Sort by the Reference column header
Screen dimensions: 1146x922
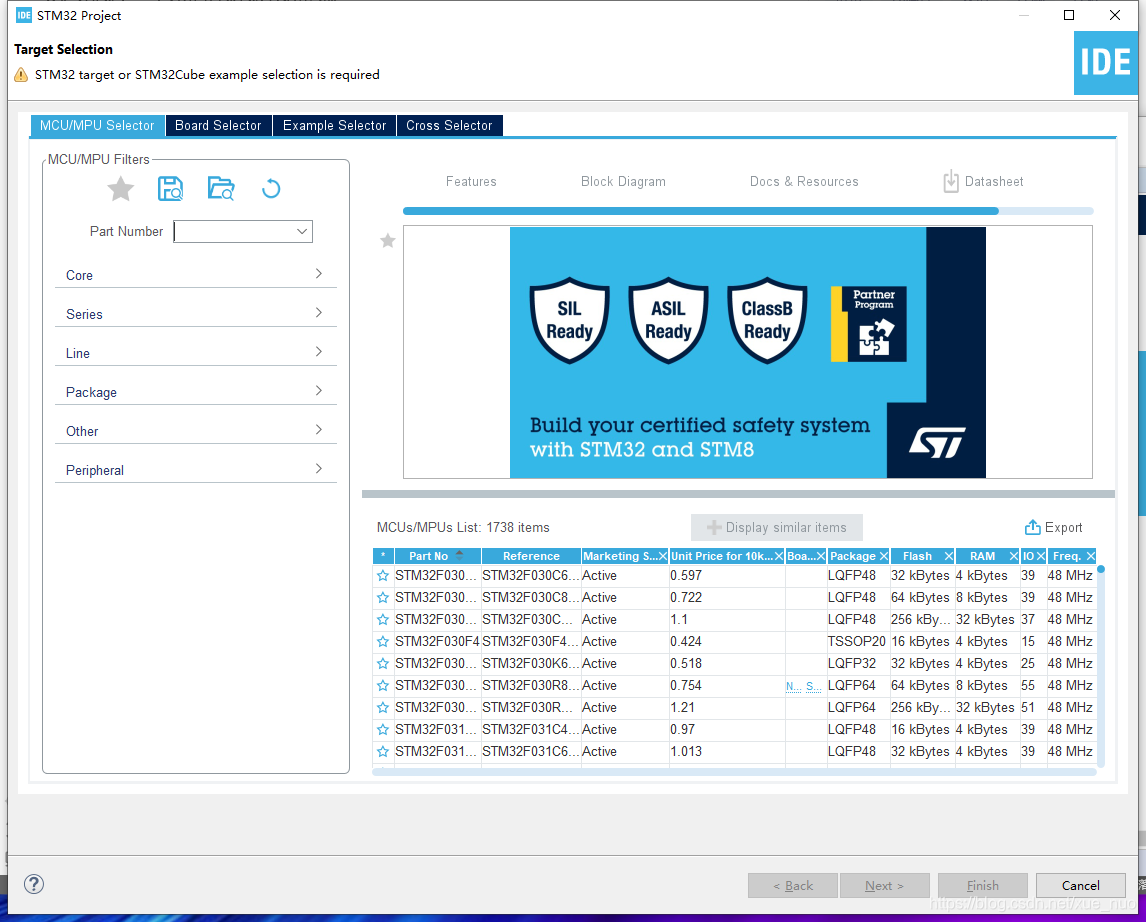[x=531, y=557]
